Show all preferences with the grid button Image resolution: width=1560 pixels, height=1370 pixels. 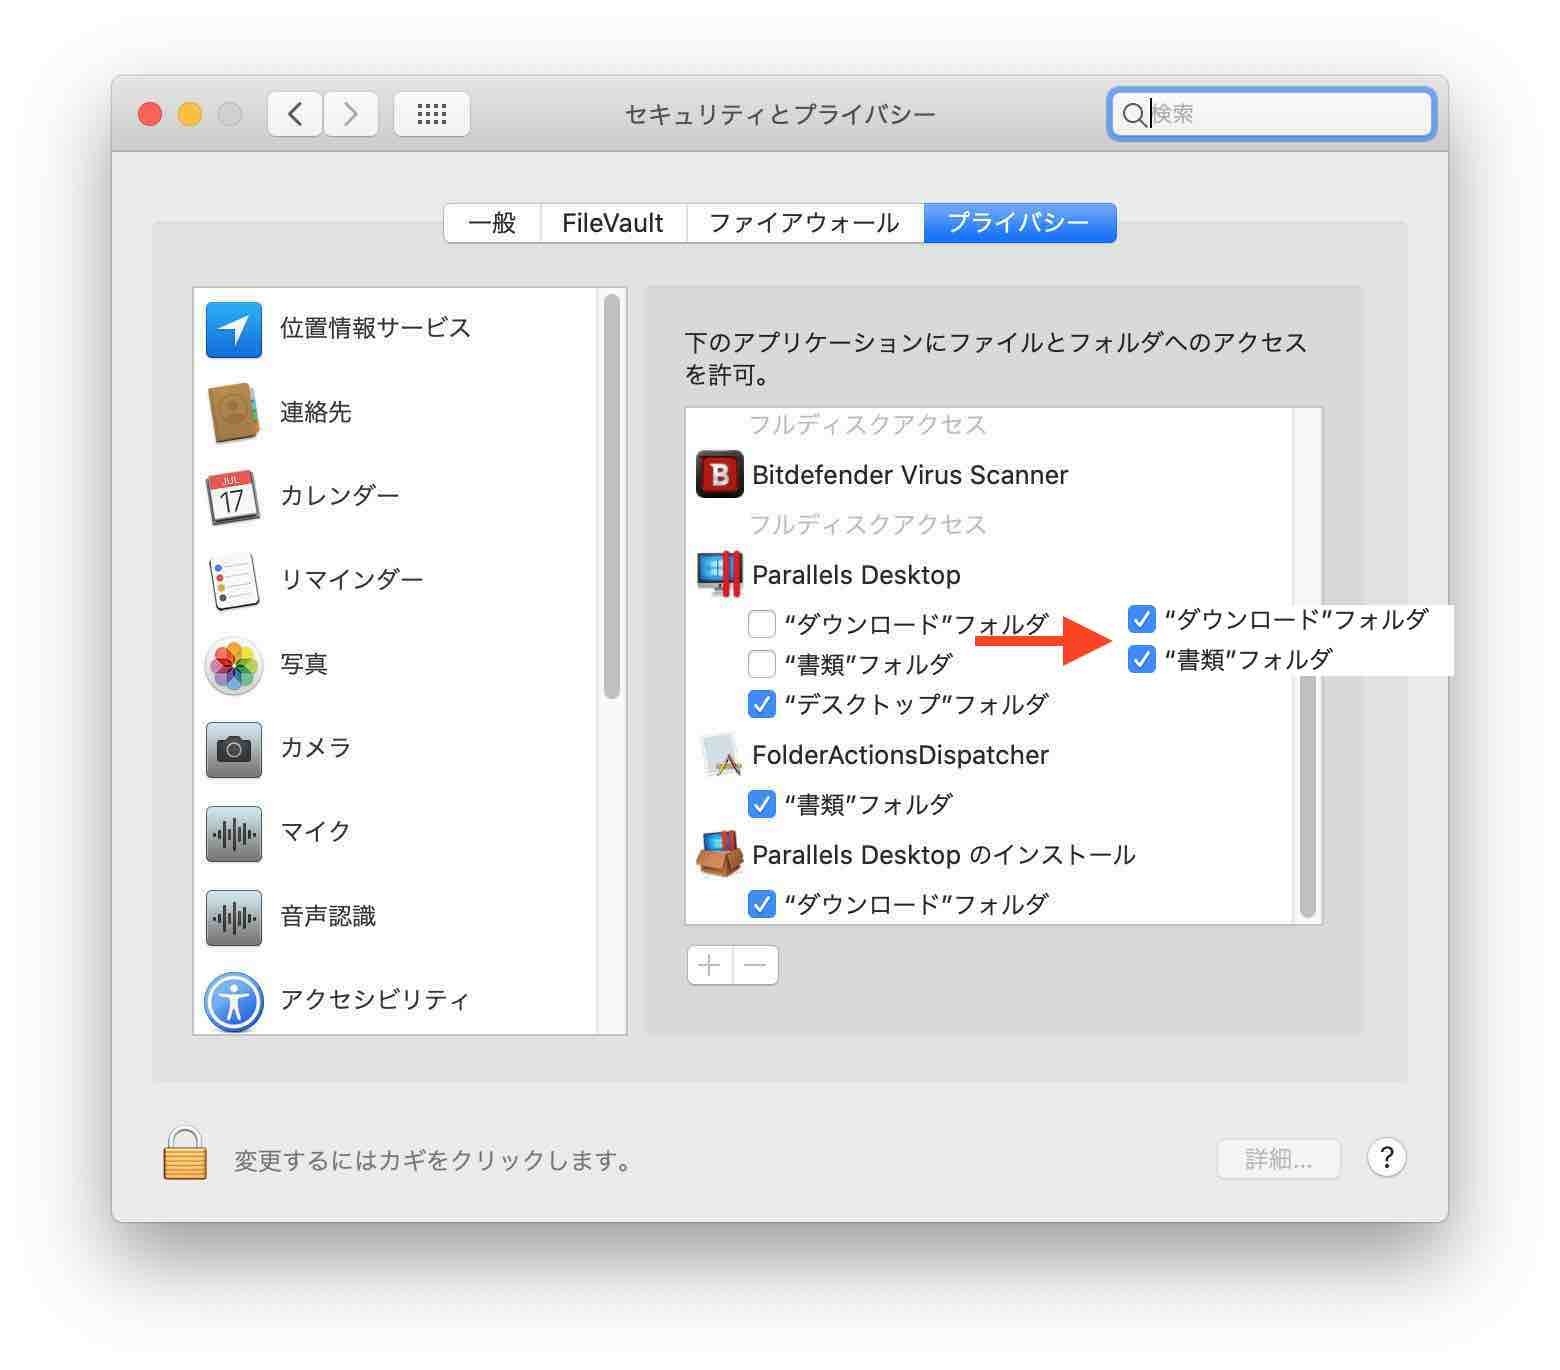432,114
